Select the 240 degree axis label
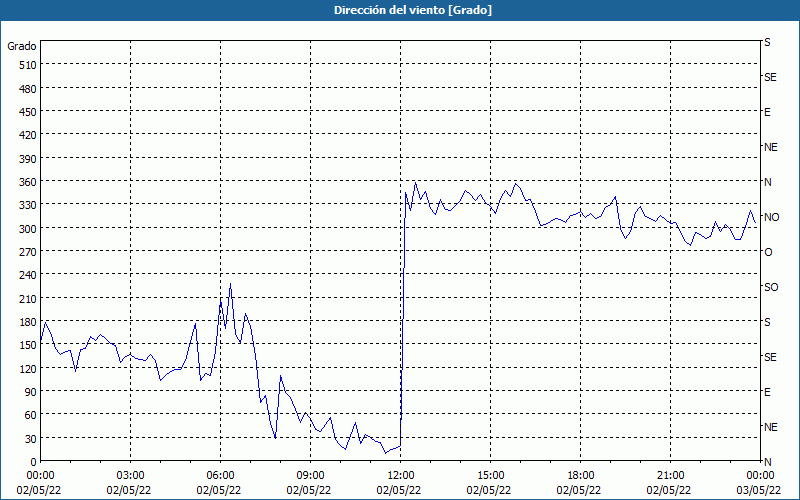The image size is (800, 500). [x=29, y=276]
